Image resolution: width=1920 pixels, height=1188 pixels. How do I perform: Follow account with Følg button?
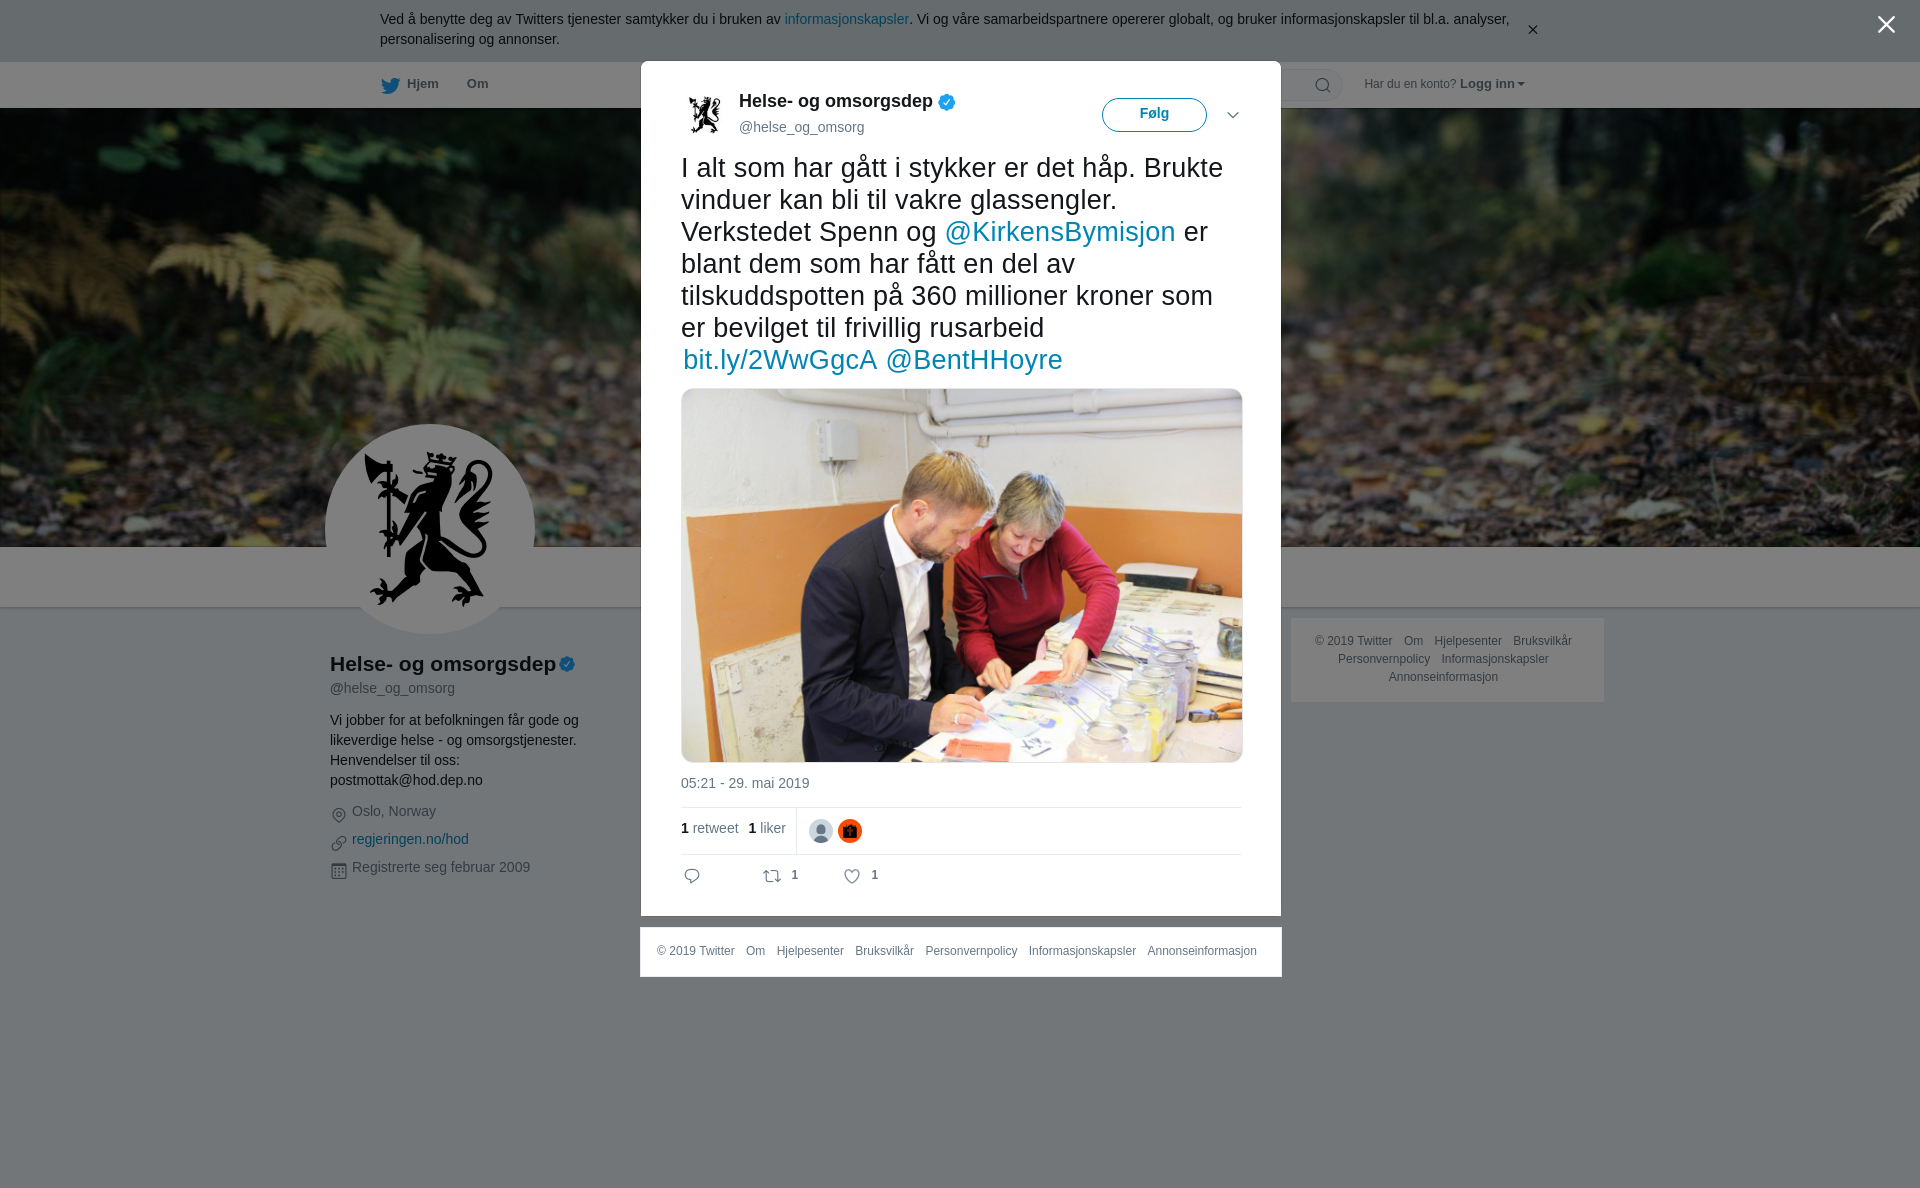[x=1154, y=115]
